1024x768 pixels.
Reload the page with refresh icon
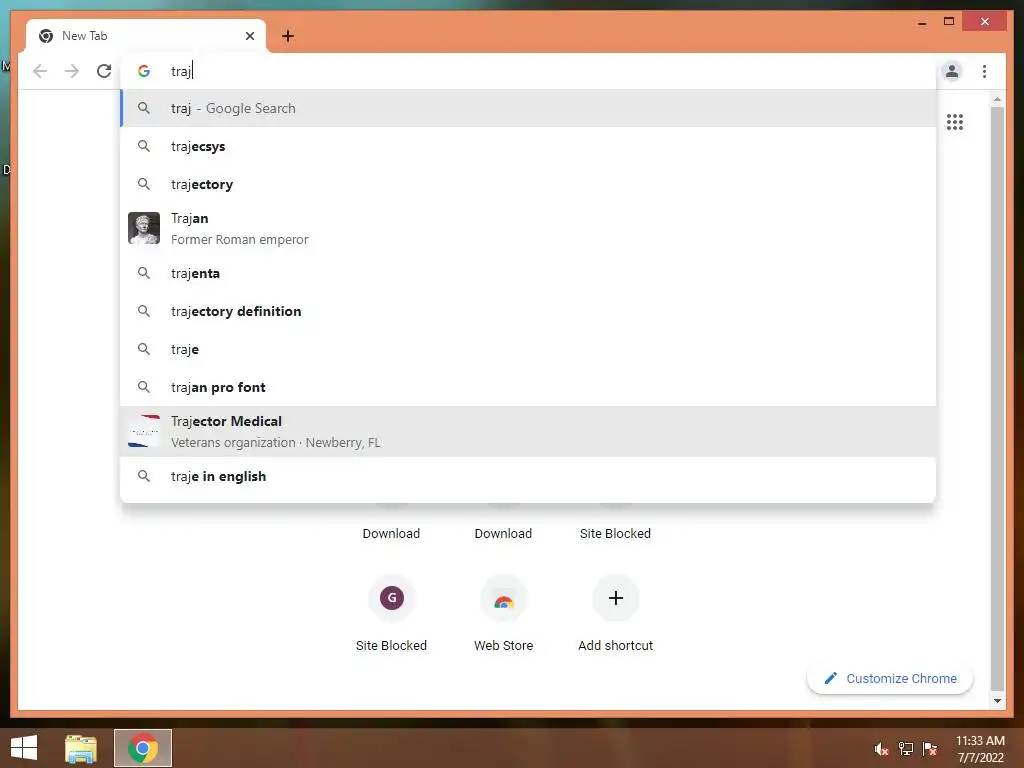(x=104, y=71)
